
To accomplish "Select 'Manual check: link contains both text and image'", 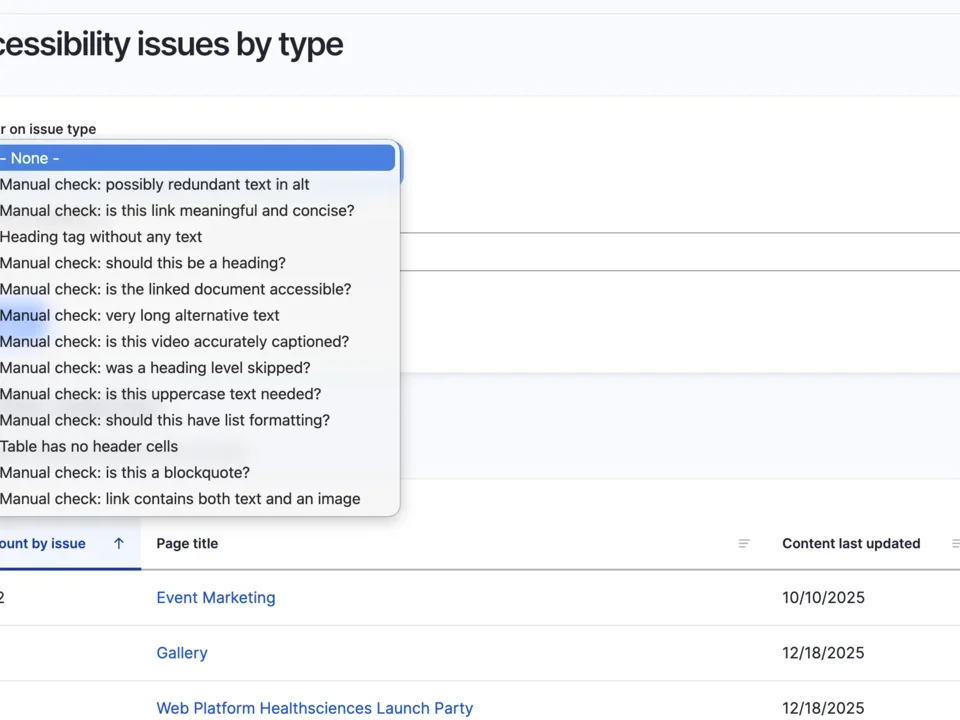I will 180,498.
